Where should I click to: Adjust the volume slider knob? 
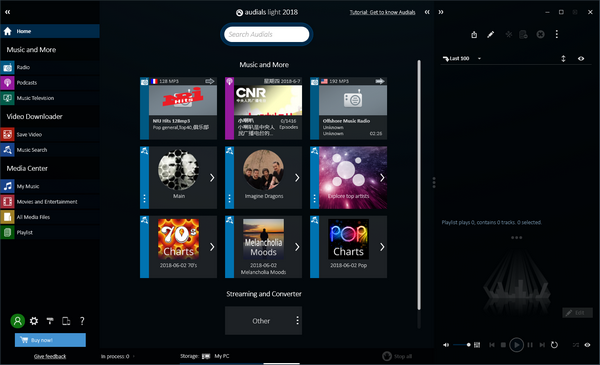click(468, 345)
